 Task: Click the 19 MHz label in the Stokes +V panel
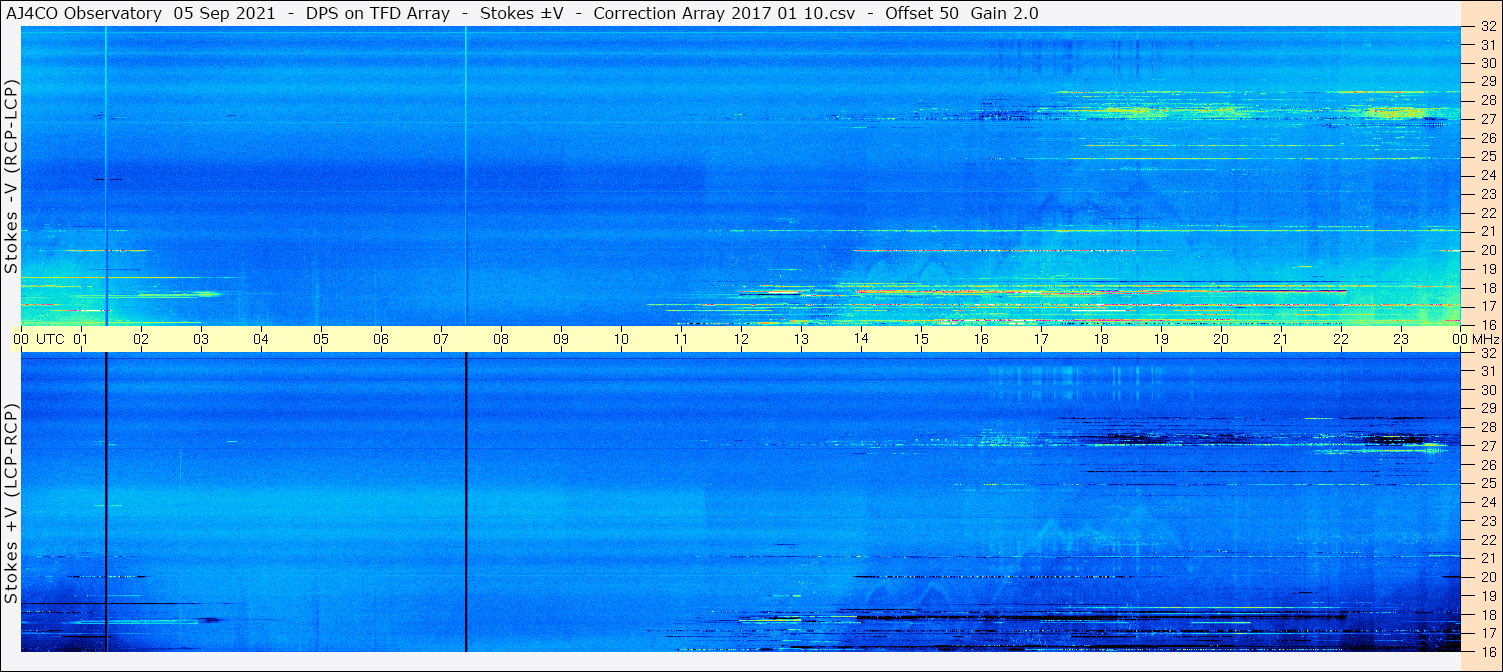[1488, 596]
